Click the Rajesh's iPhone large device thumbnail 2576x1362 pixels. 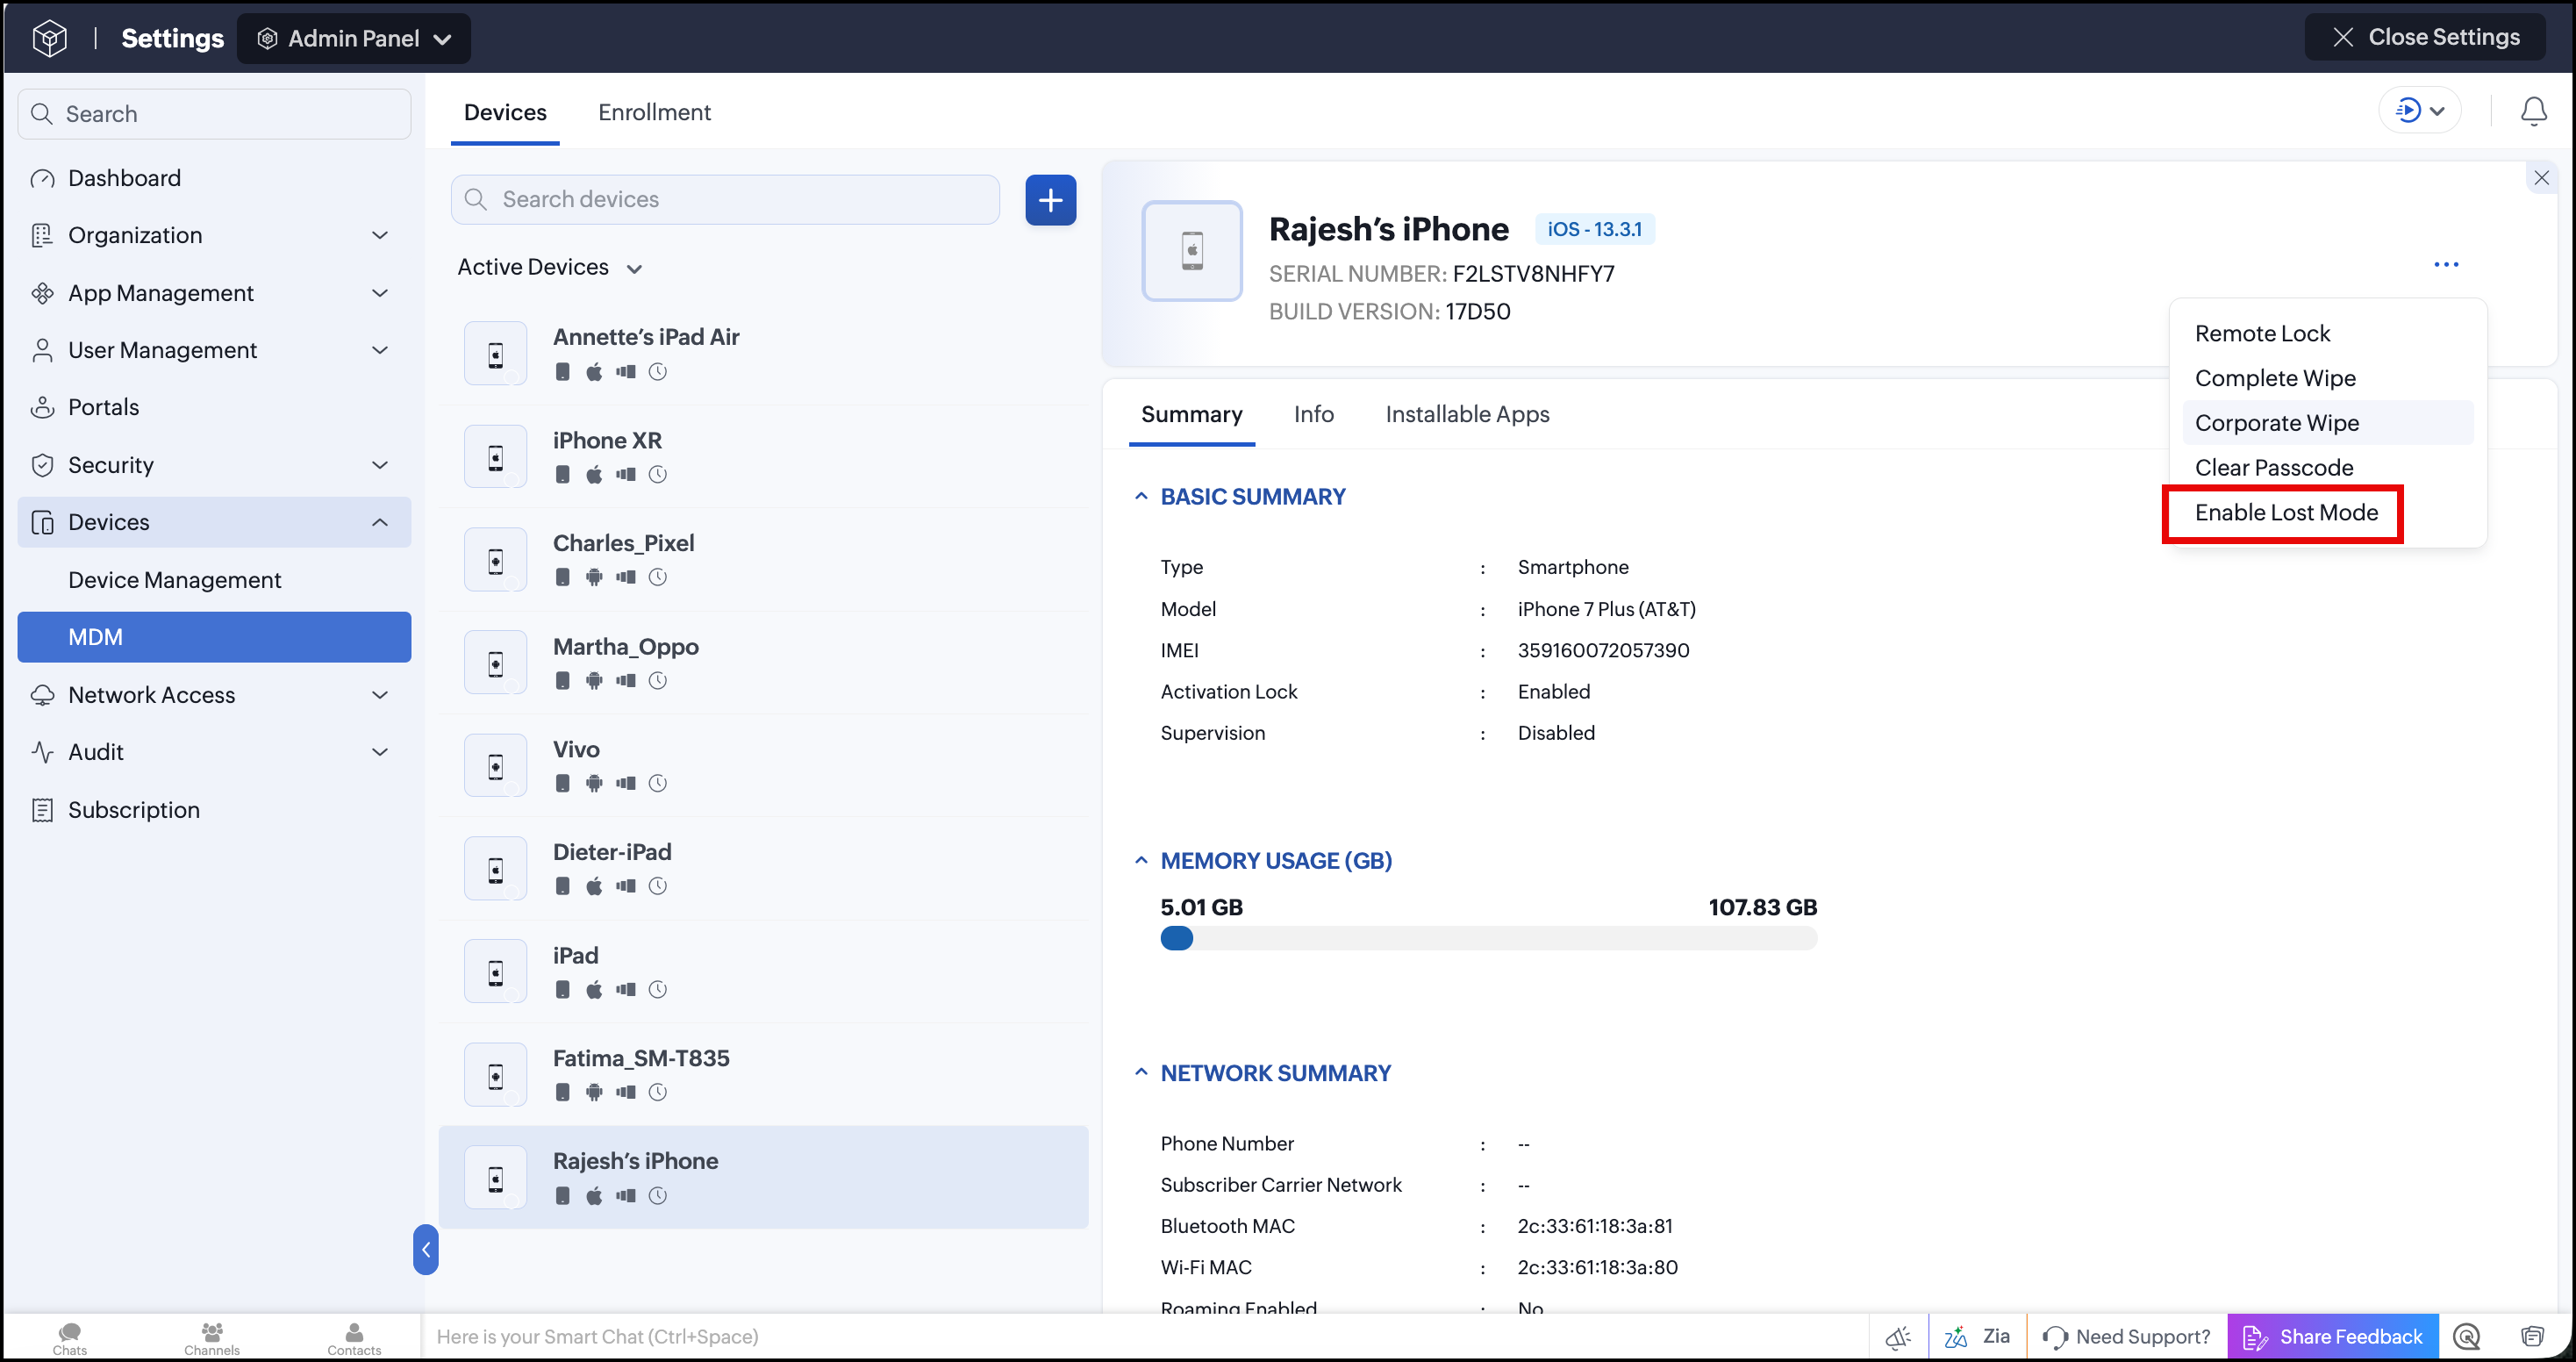tap(1192, 251)
